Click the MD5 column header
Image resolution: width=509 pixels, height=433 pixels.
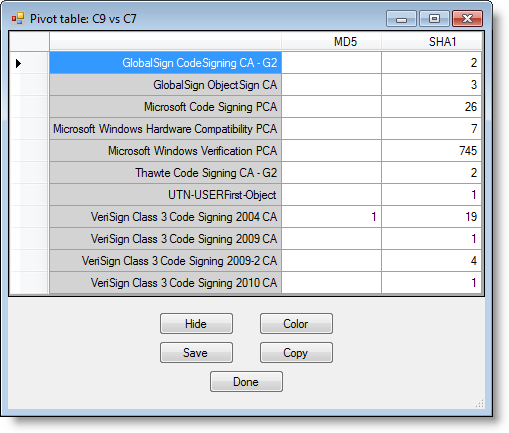(332, 42)
